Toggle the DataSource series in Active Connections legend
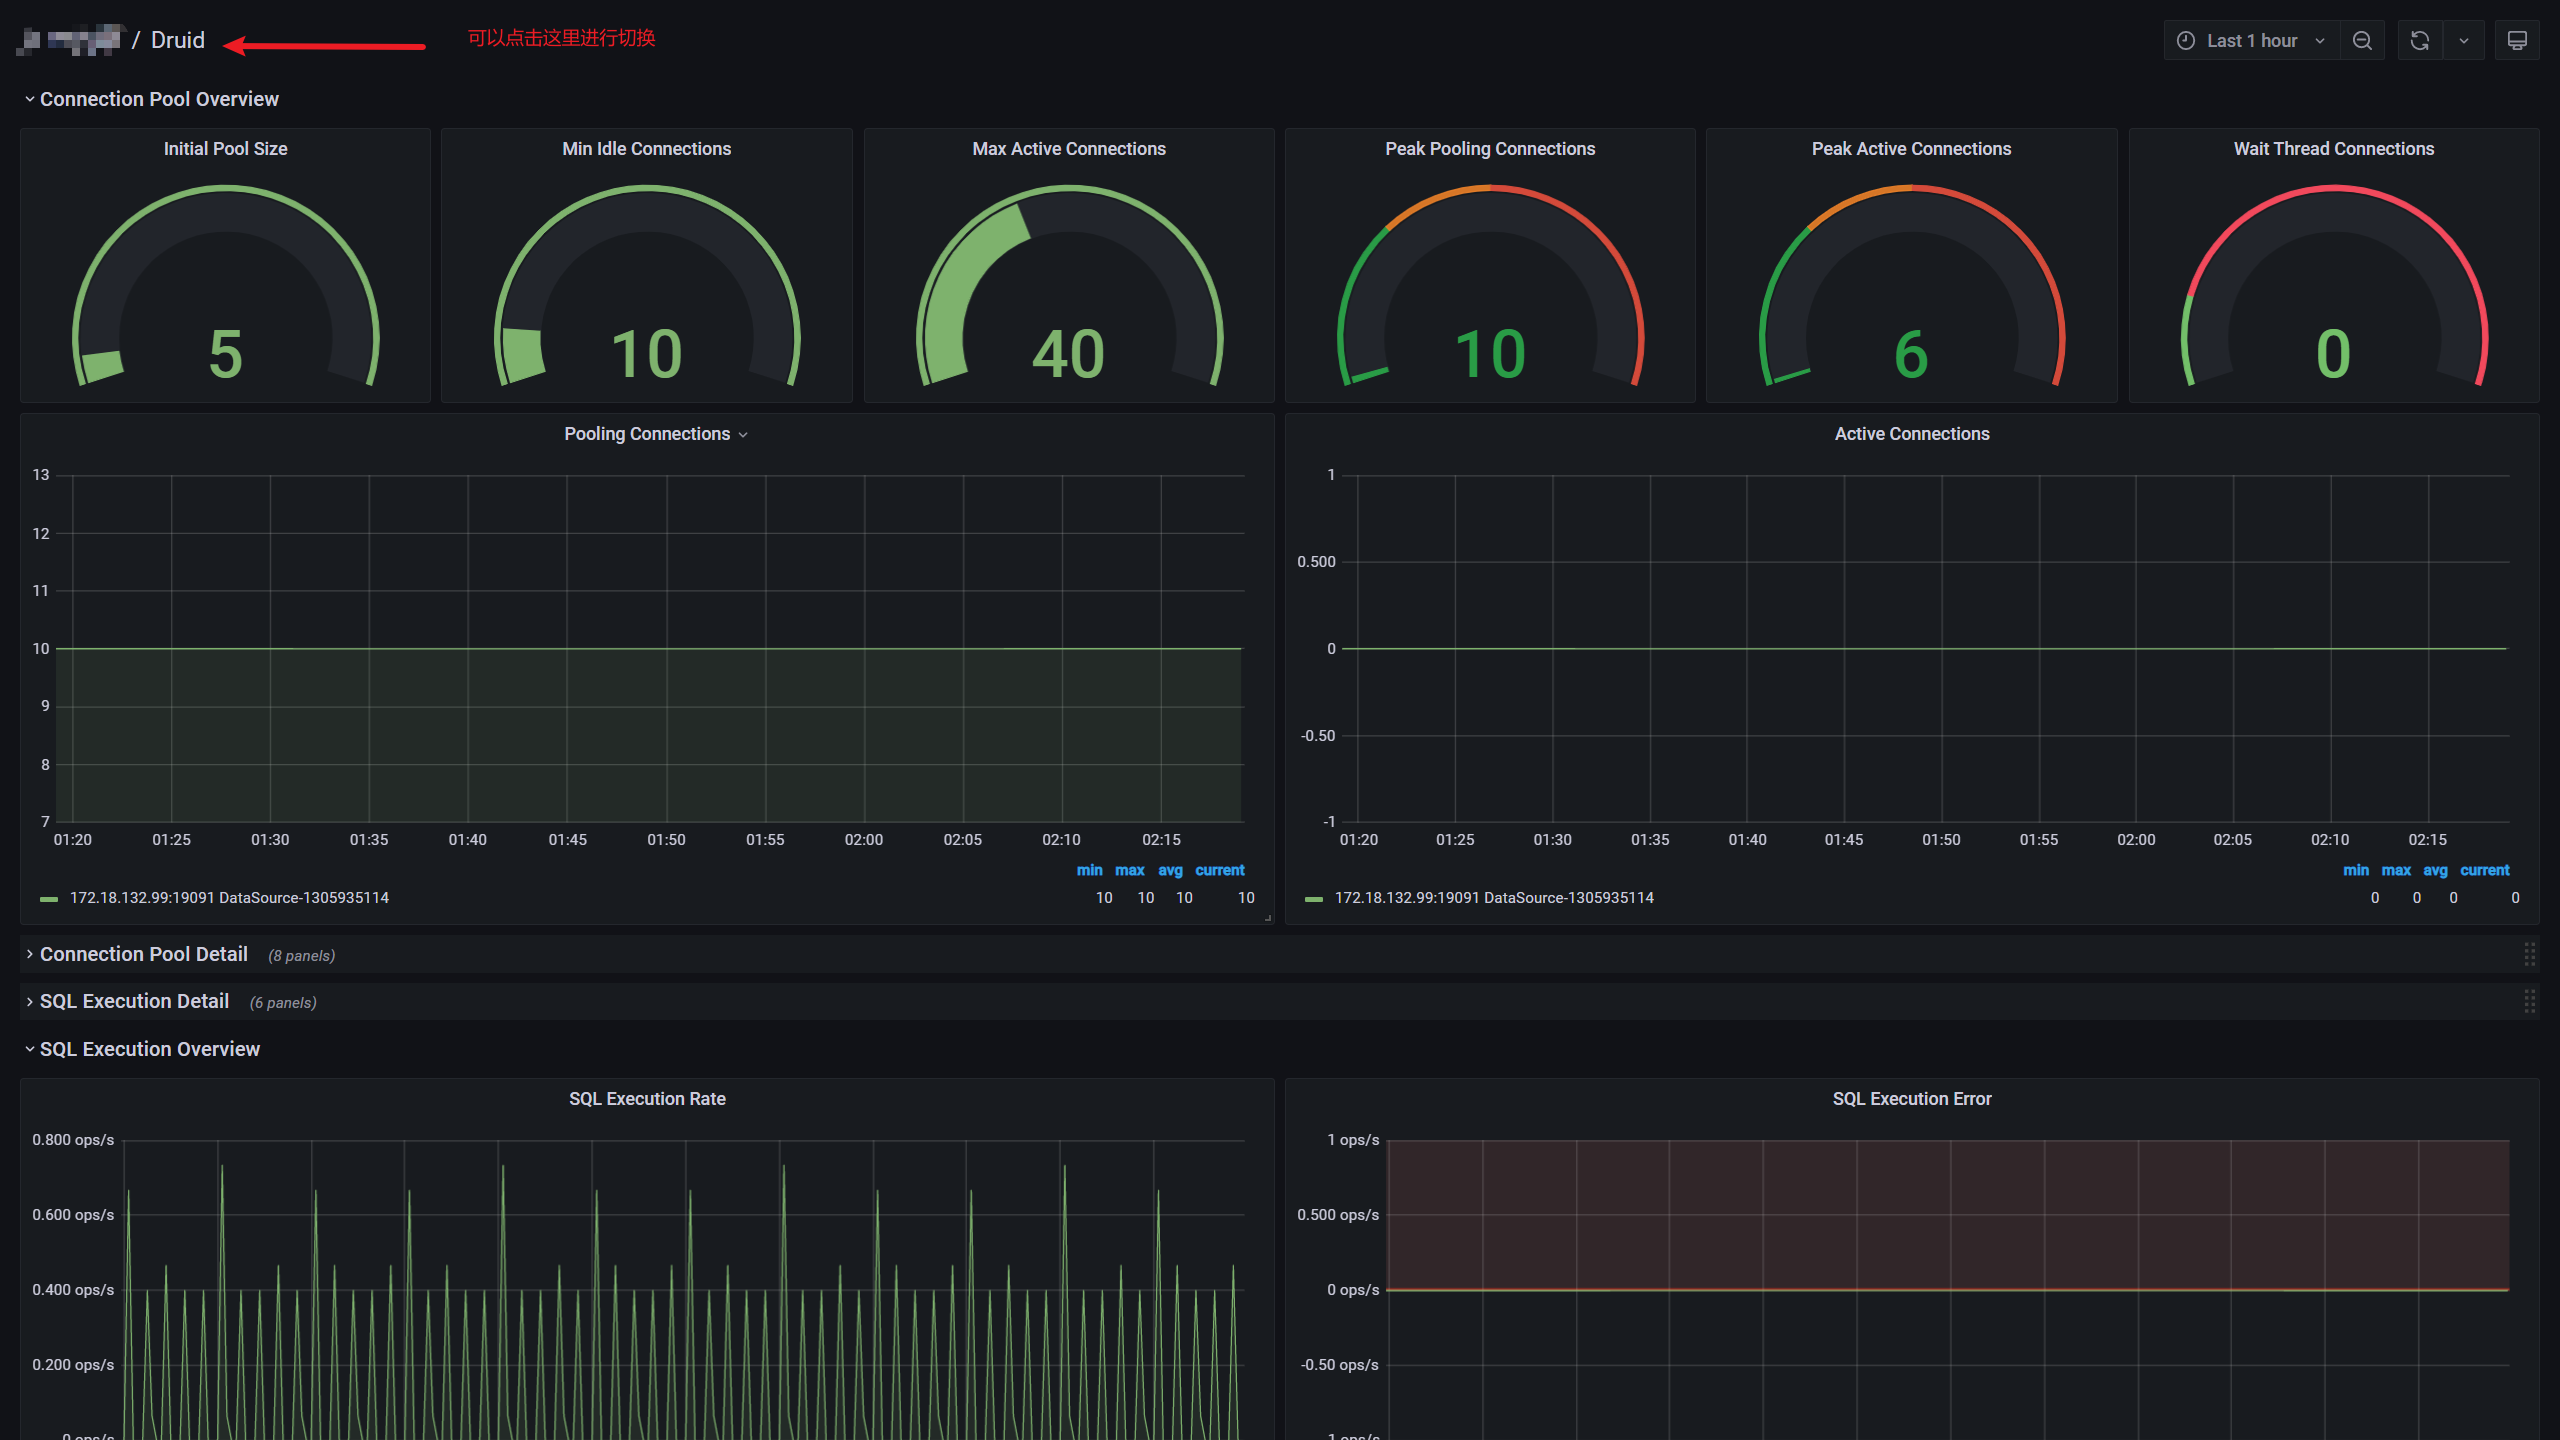Viewport: 2560px width, 1440px height. pos(1494,897)
